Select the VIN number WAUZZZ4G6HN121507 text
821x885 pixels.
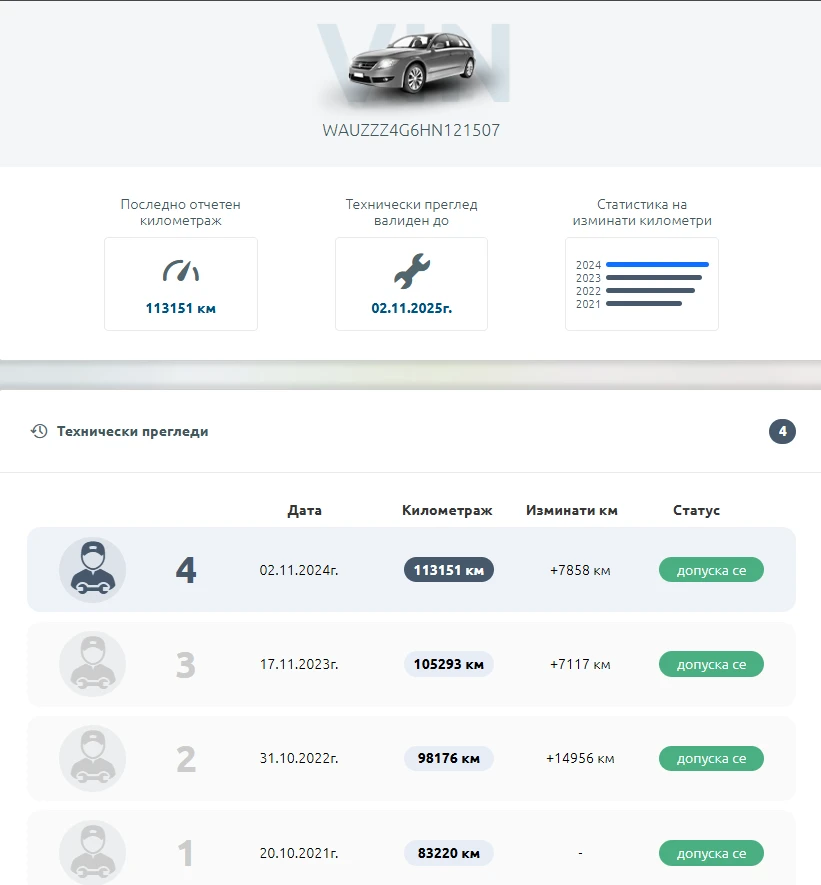tap(411, 130)
